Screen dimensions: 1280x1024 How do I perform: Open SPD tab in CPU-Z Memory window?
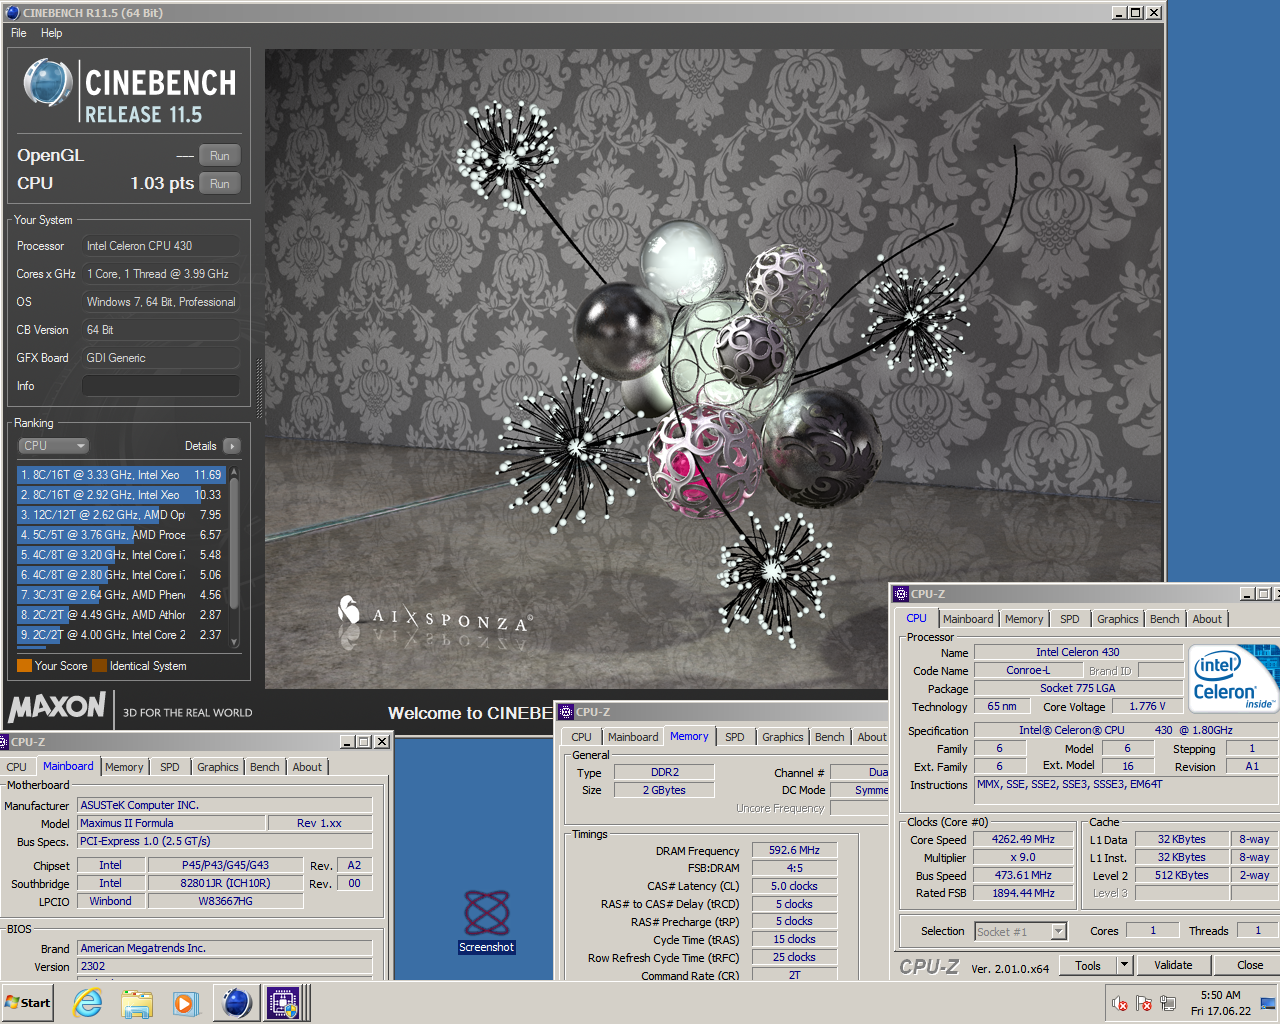pos(735,737)
